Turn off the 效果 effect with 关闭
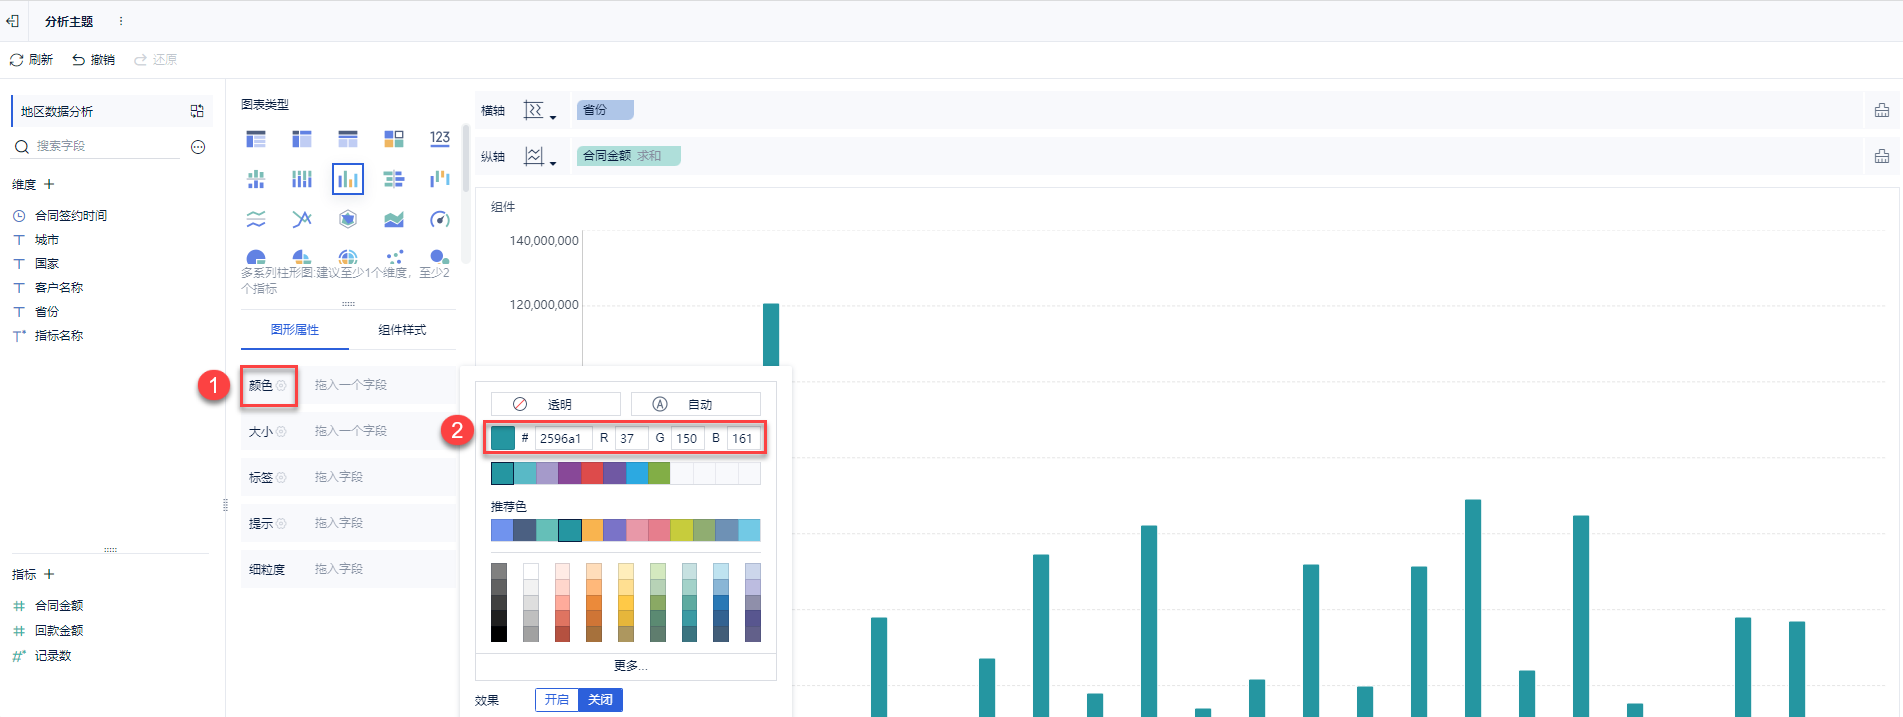Image resolution: width=1903 pixels, height=717 pixels. click(x=601, y=700)
